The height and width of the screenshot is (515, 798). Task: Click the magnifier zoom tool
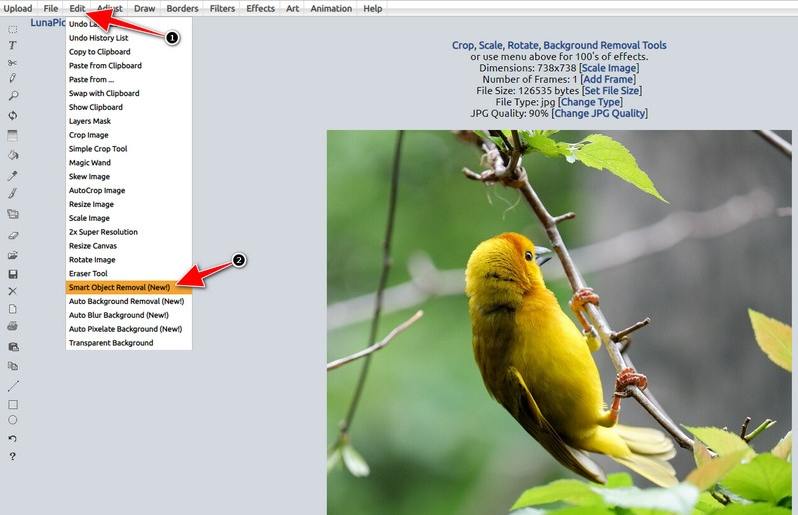coord(13,96)
